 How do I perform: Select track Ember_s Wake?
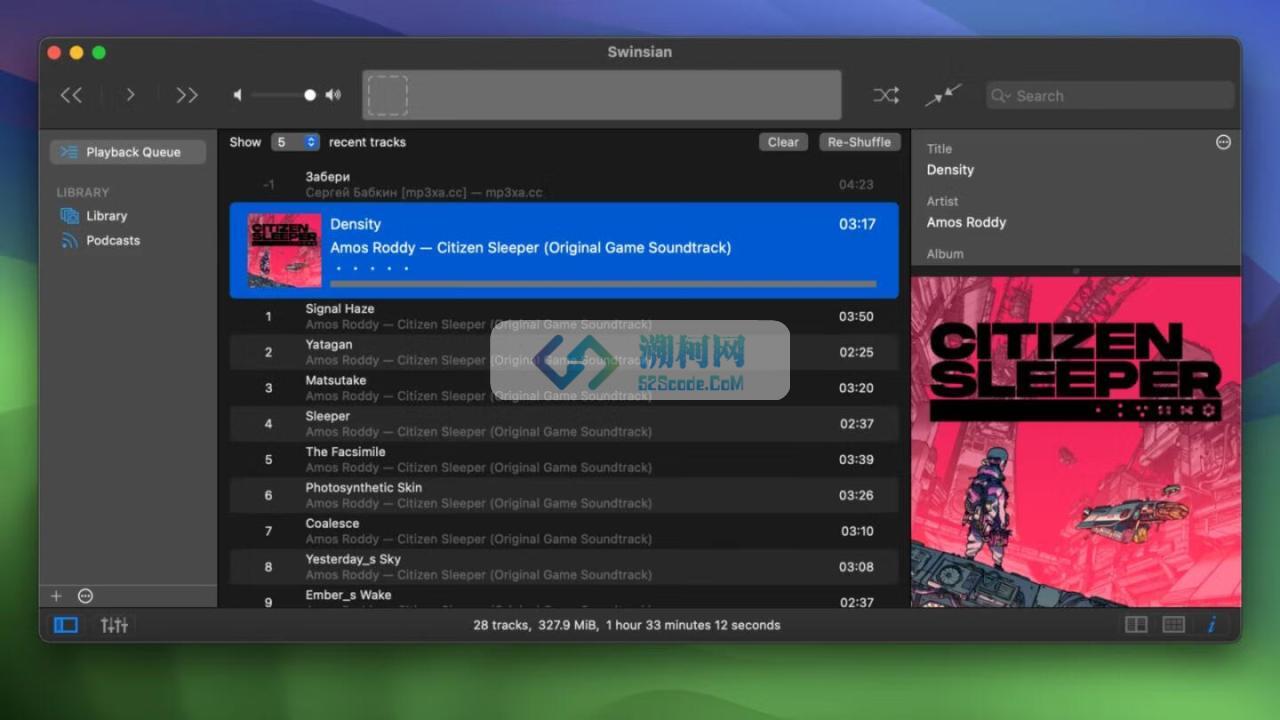[564, 597]
